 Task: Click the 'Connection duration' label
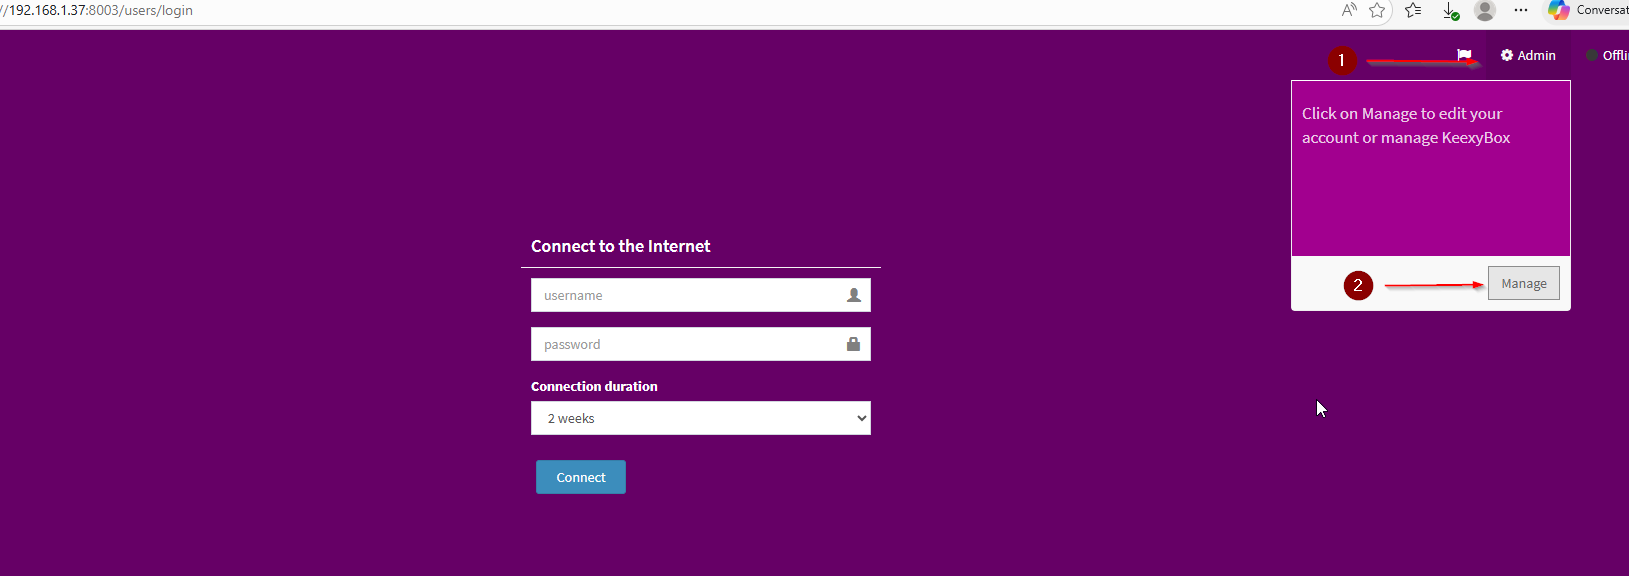(x=594, y=386)
